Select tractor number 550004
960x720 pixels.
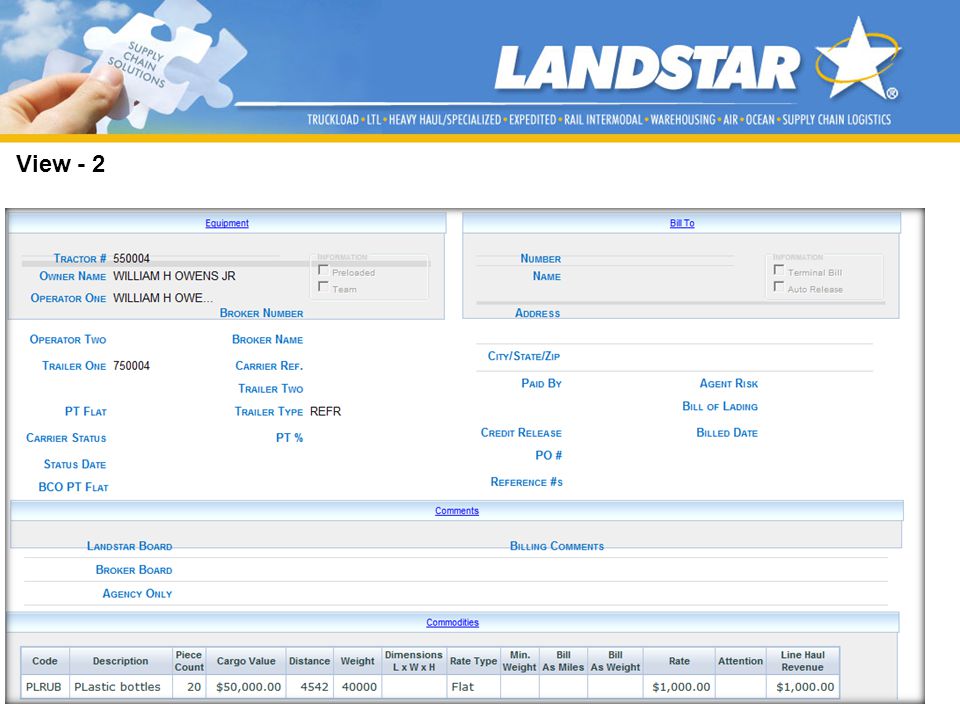[x=131, y=258]
